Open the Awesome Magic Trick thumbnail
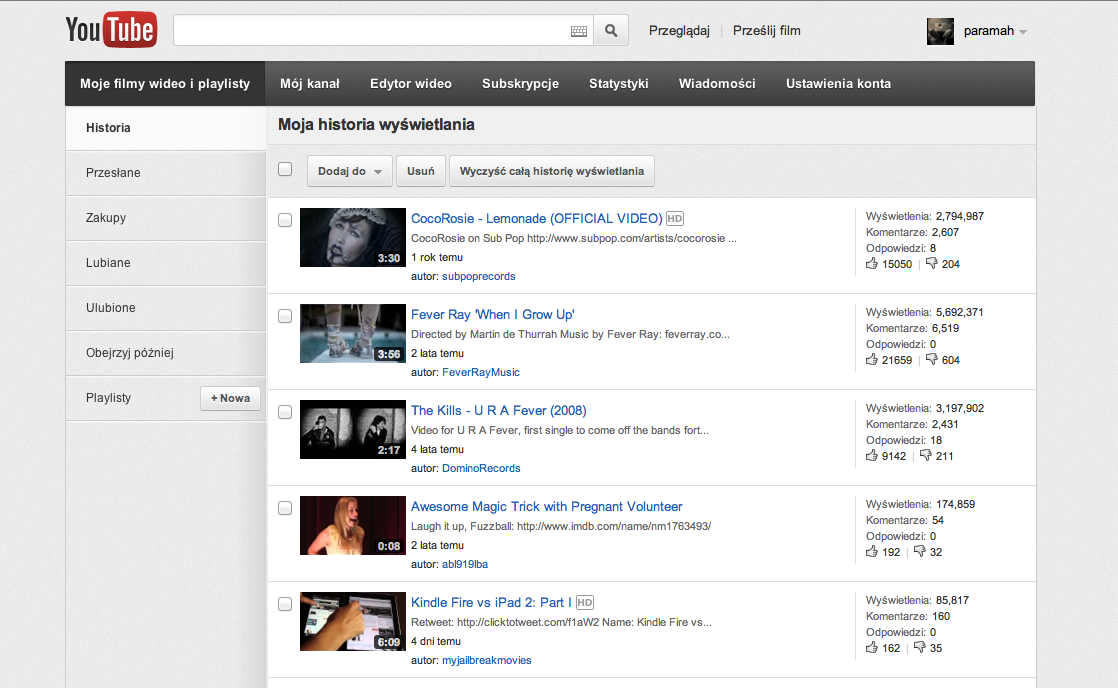This screenshot has height=688, width=1118. pos(353,525)
